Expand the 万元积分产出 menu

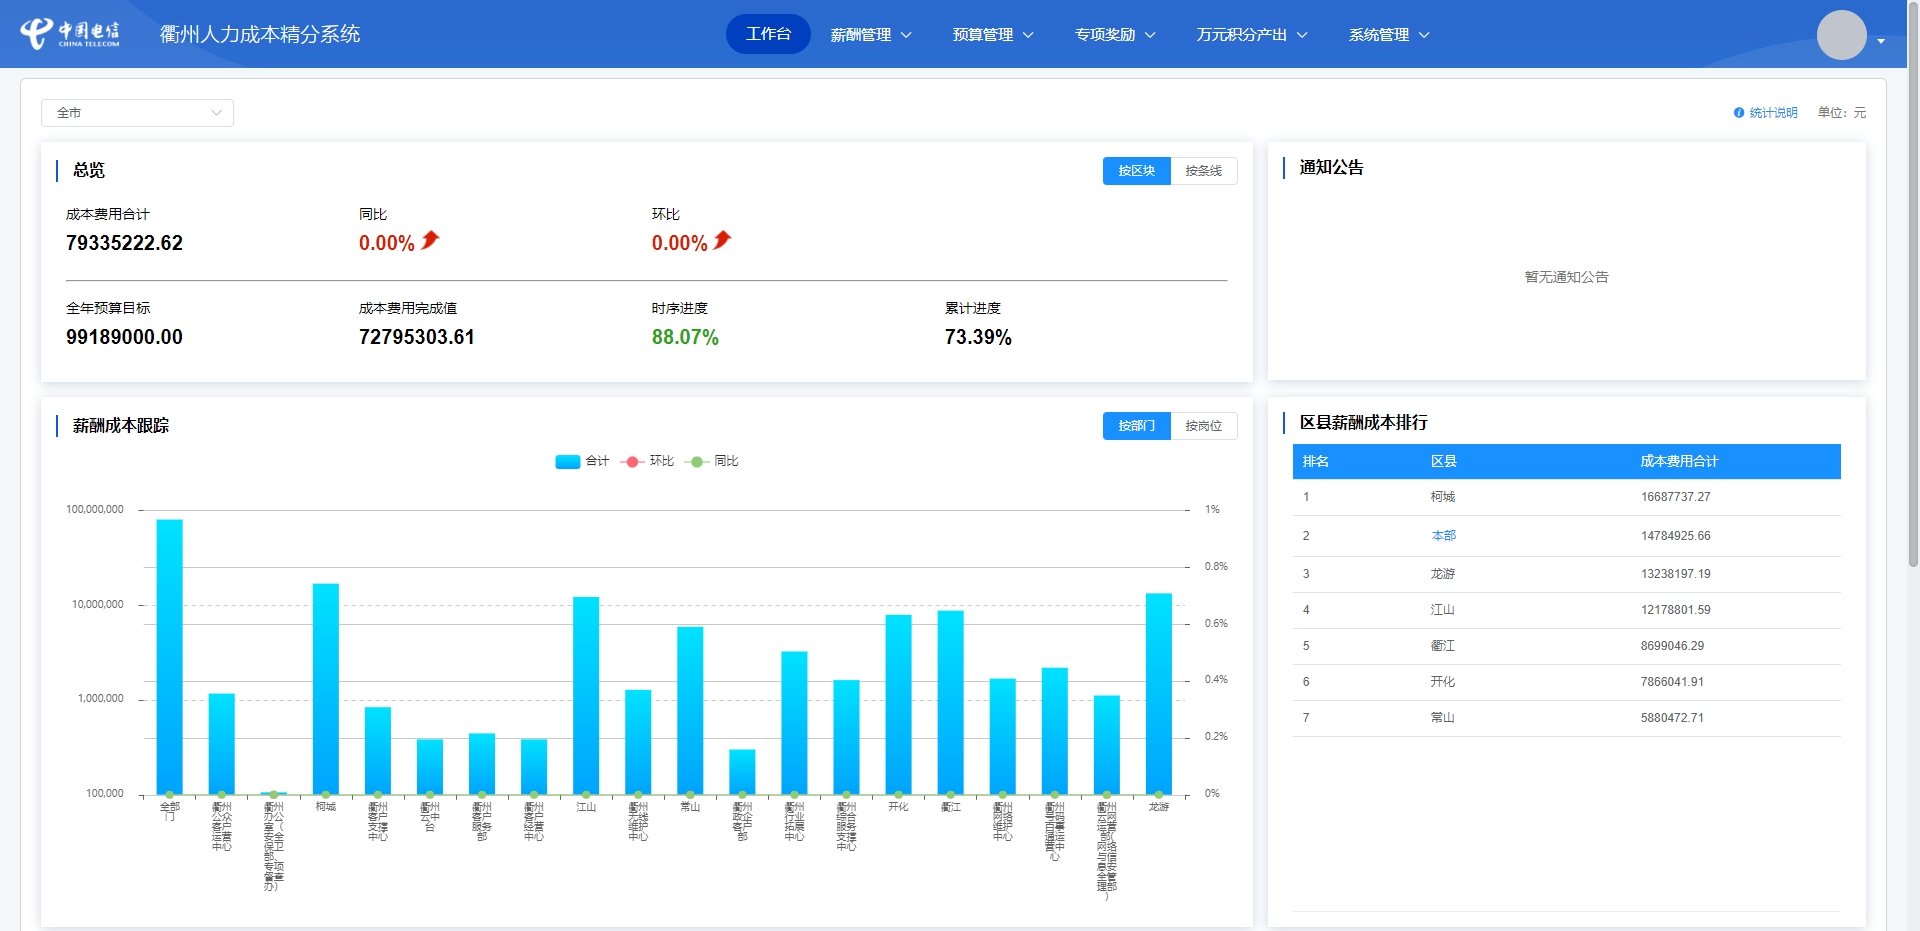click(x=1252, y=35)
